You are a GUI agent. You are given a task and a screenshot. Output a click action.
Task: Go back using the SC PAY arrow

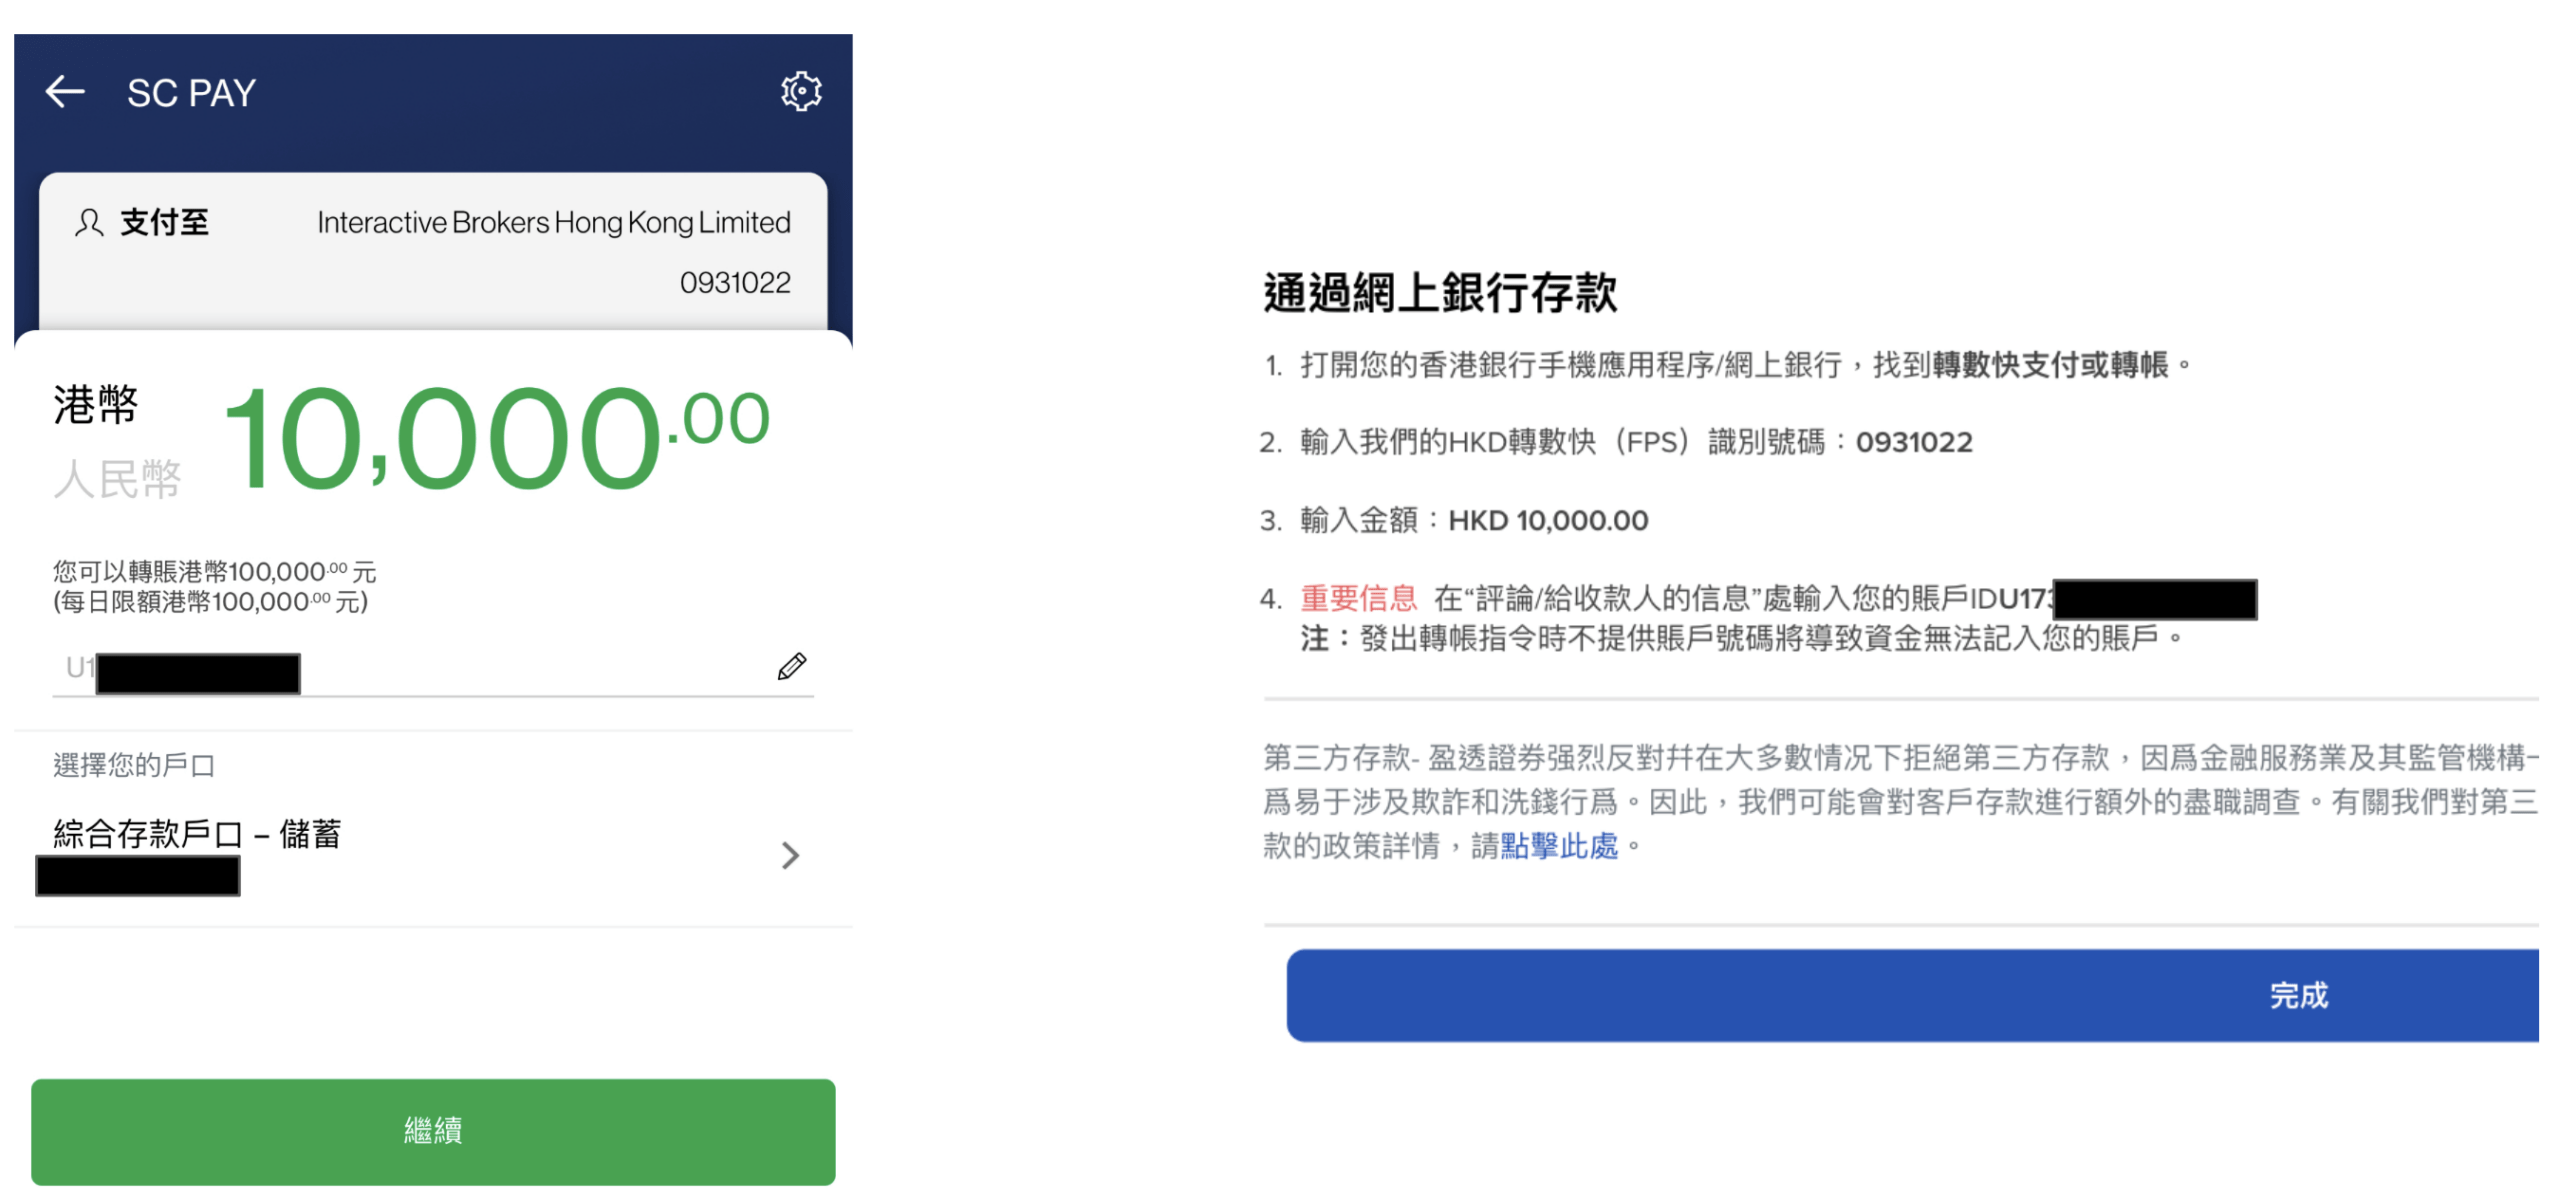click(x=66, y=92)
